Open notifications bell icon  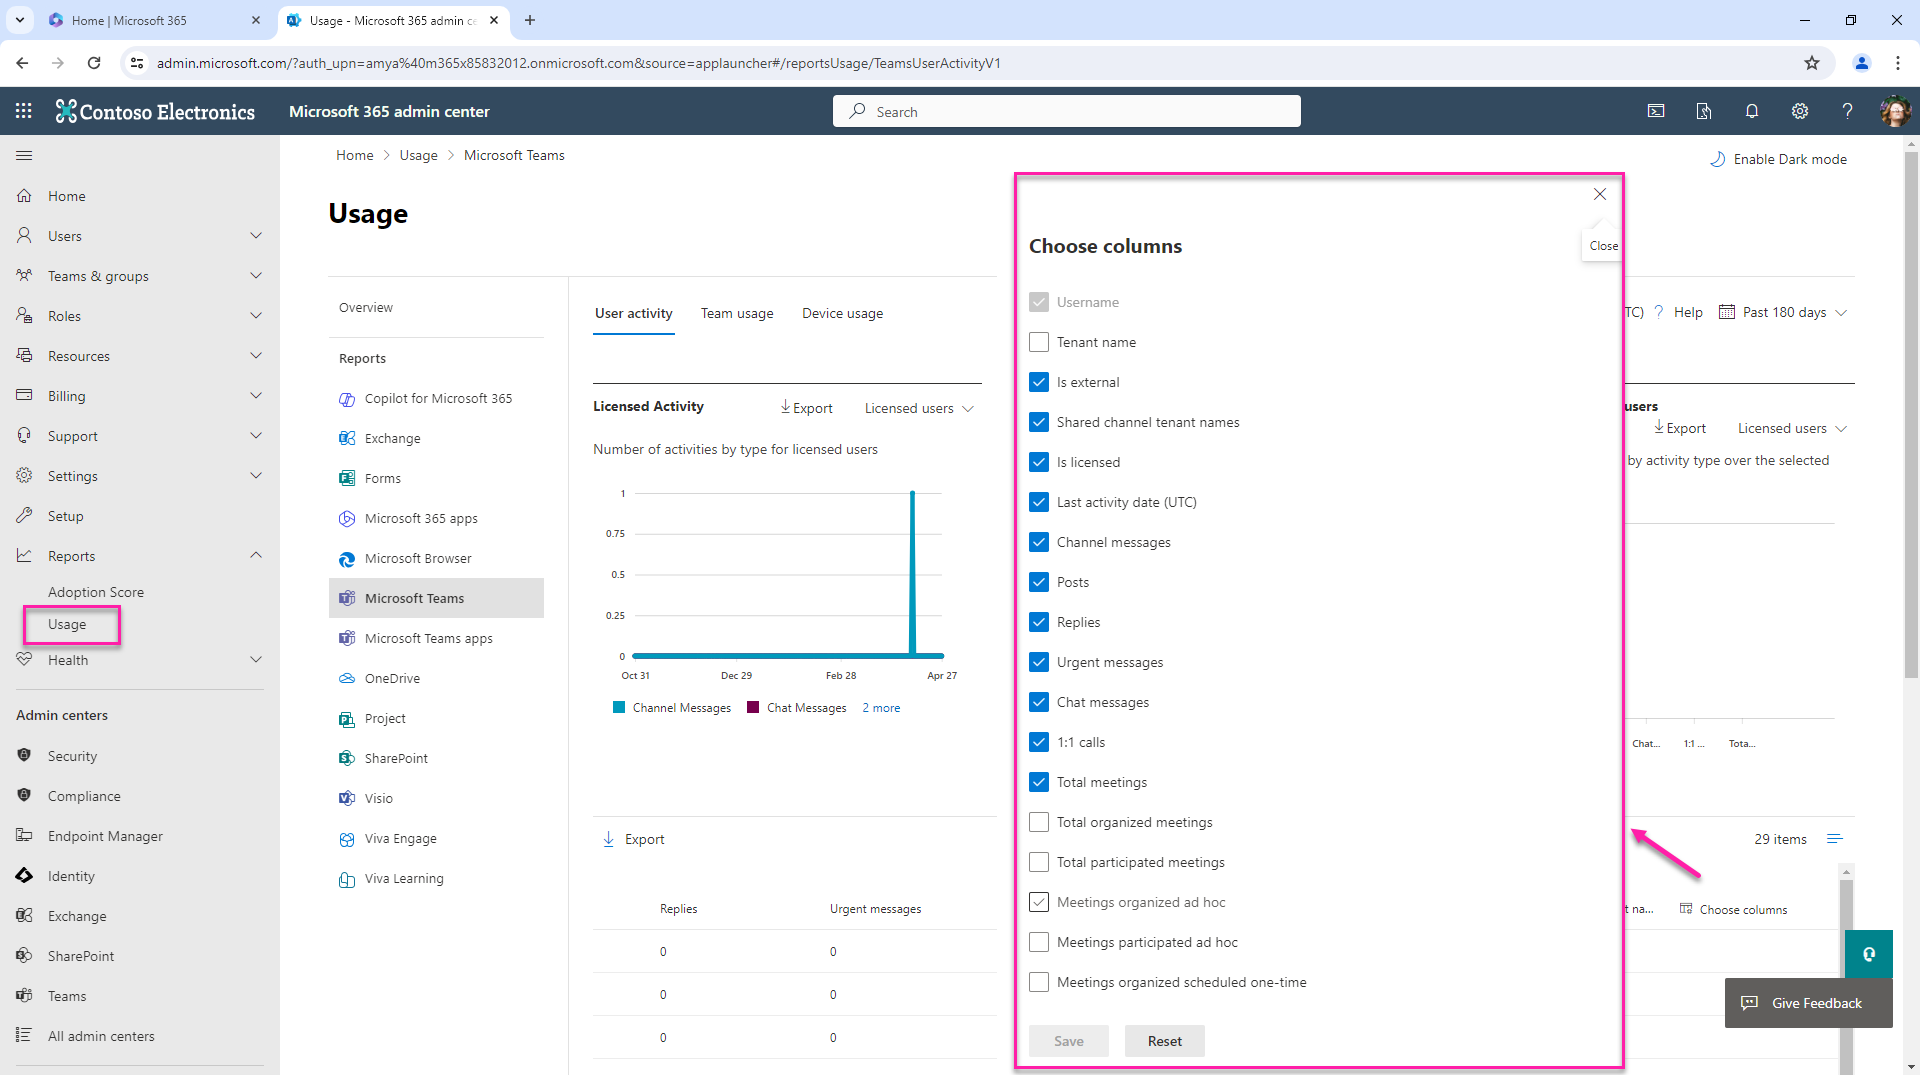tap(1752, 111)
